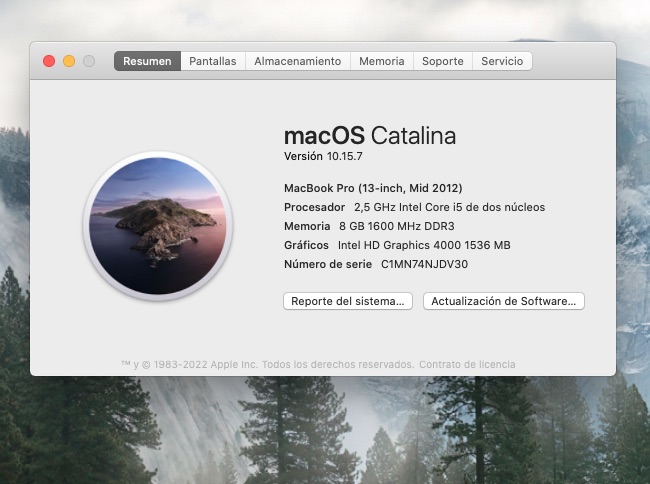The height and width of the screenshot is (484, 650).
Task: Minimize window with the yellow button
Action: [69, 61]
